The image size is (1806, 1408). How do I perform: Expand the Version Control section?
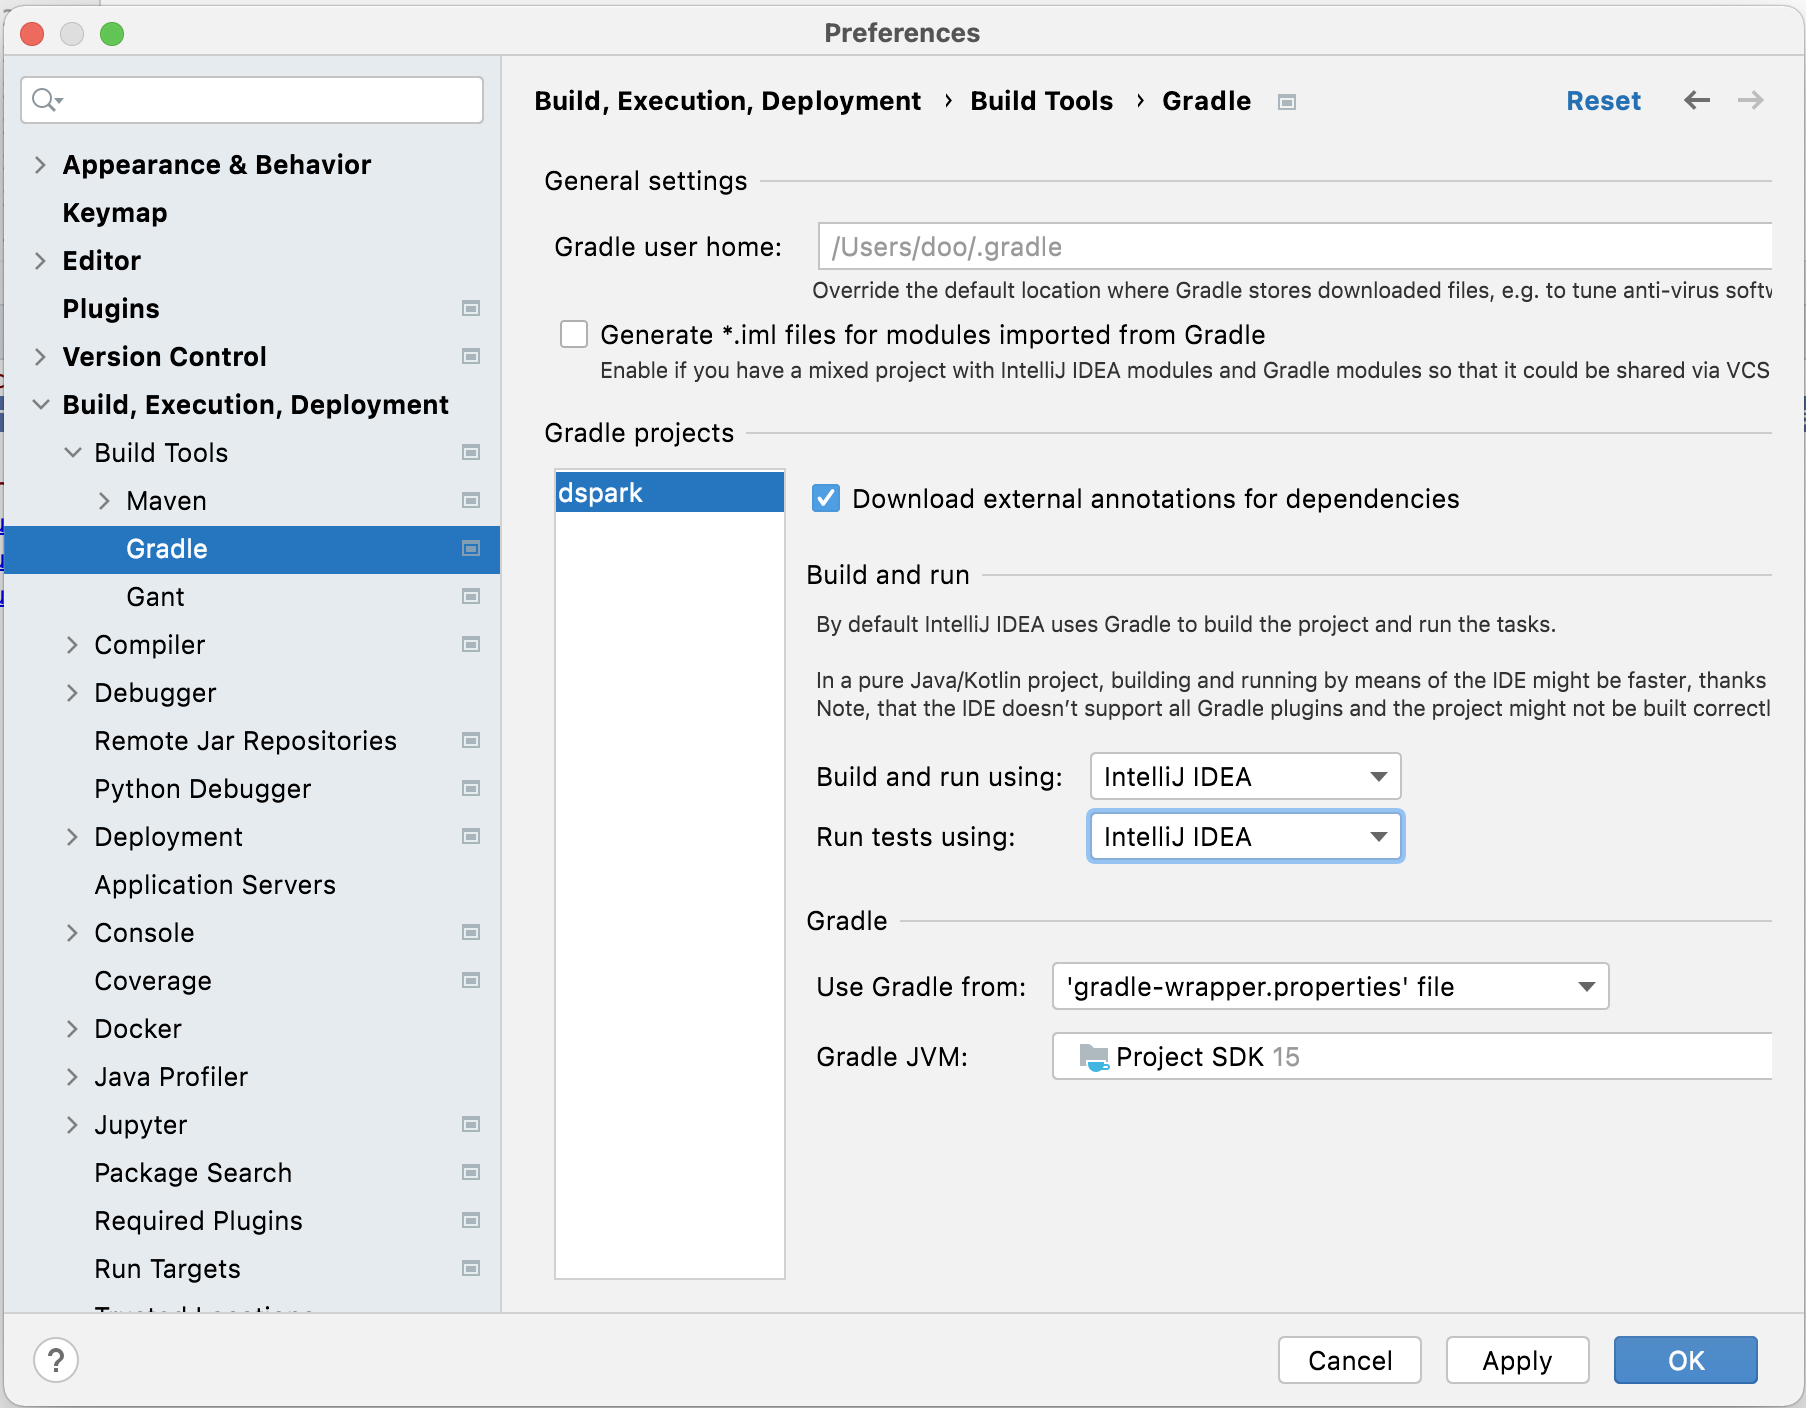pos(40,356)
